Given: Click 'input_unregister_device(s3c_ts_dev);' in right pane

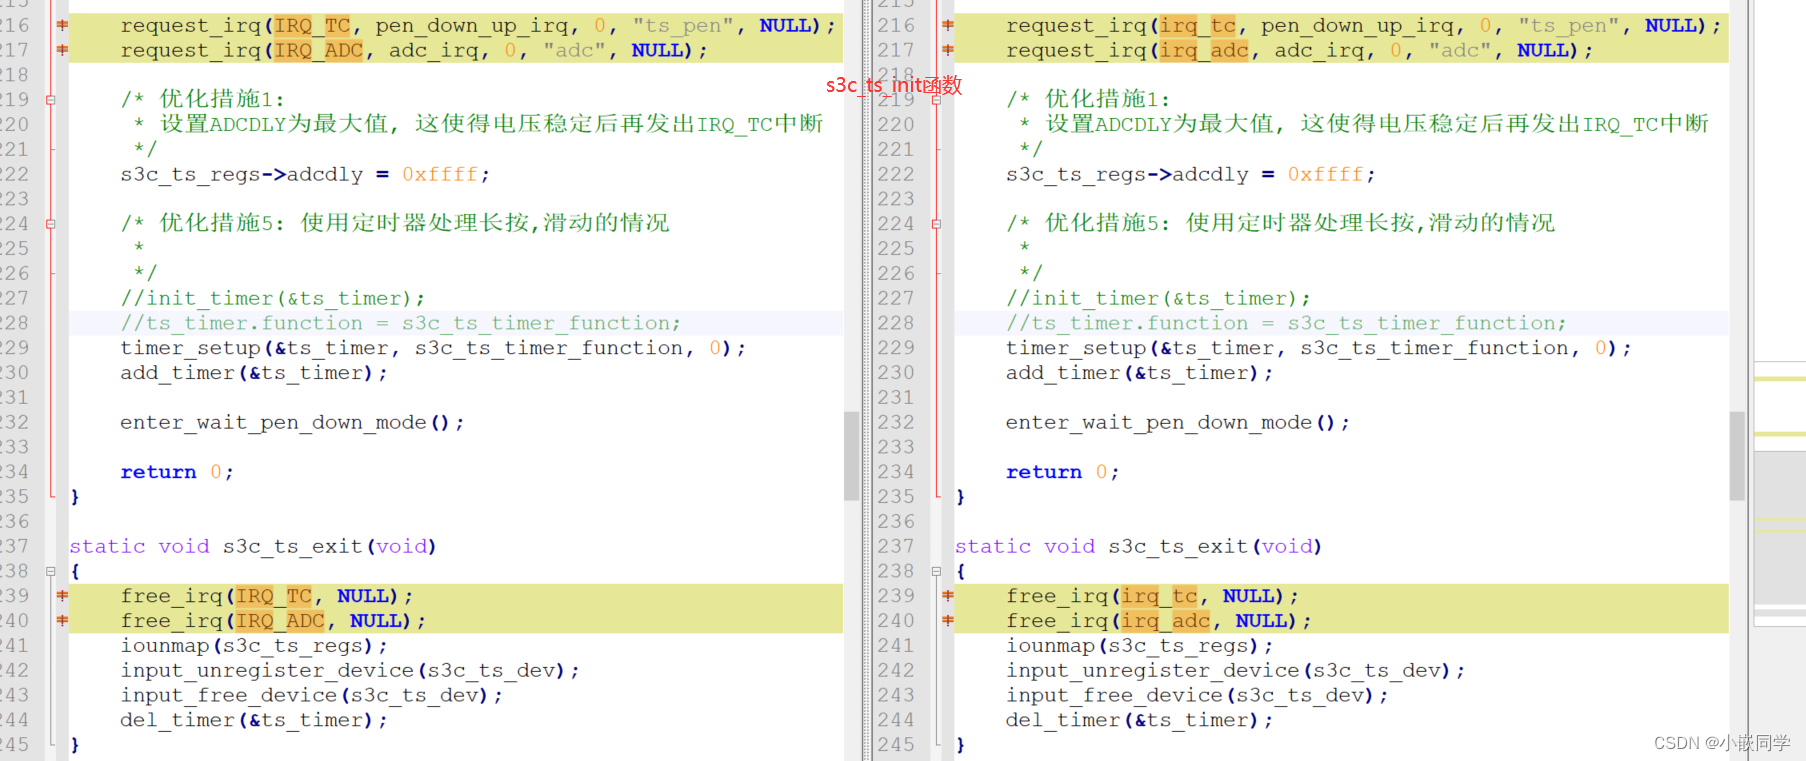Looking at the screenshot, I should click(x=1236, y=671).
